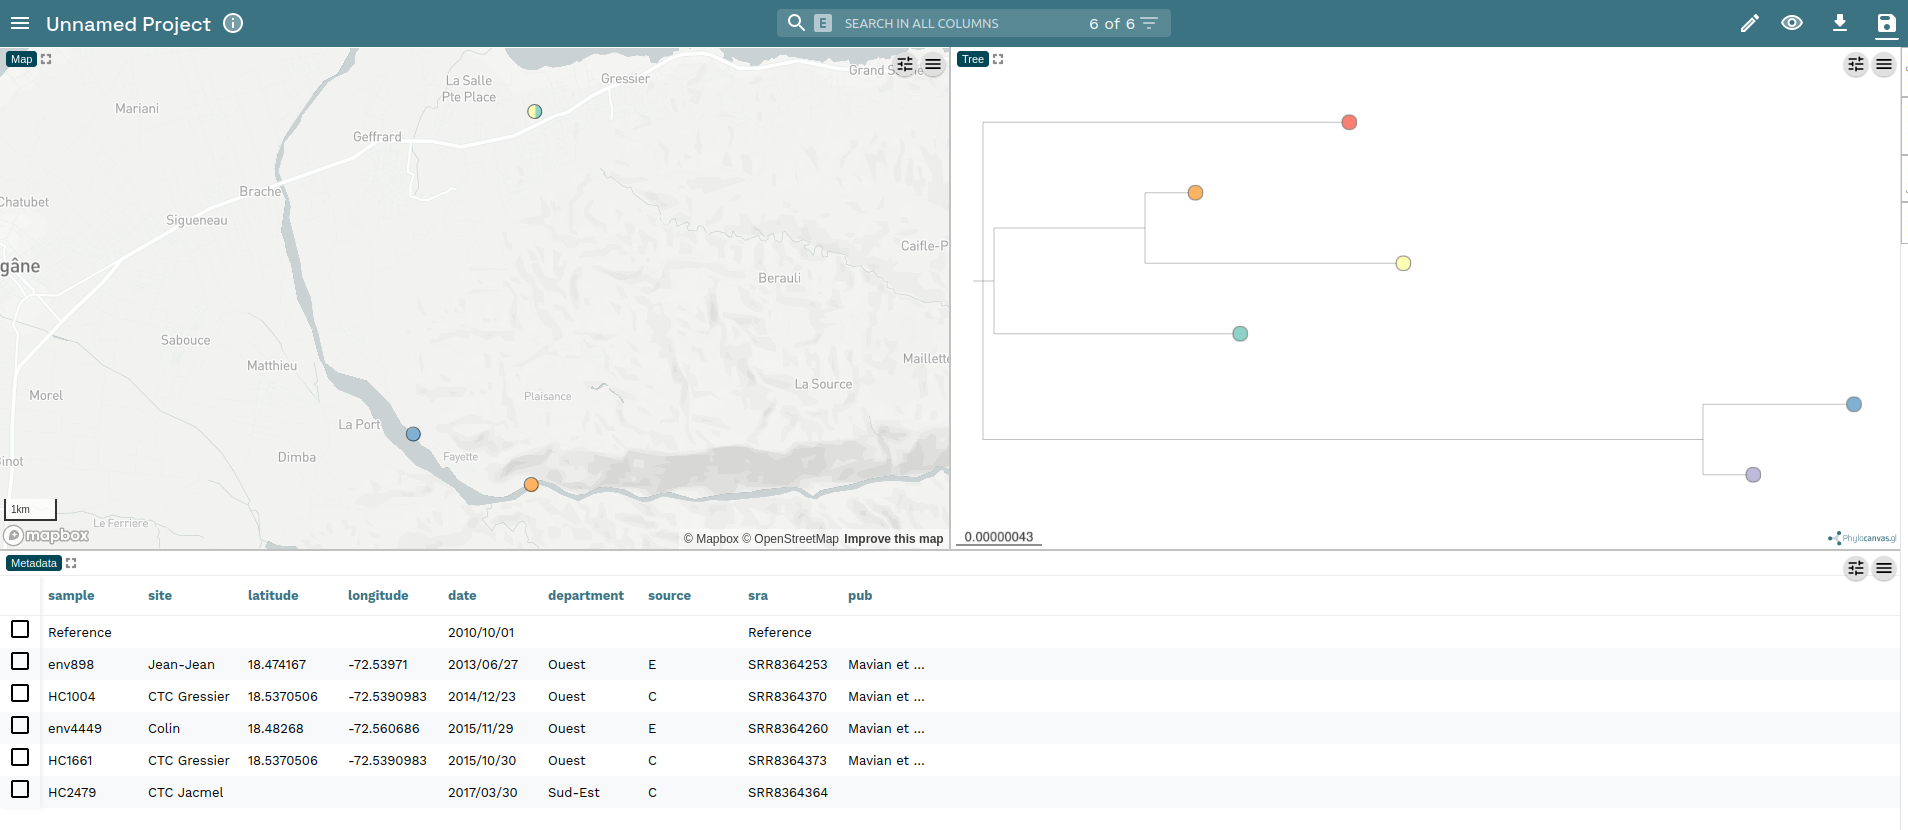Click Mavian et ... in env898 row
Viewport: 1908px width, 830px height.
pos(886,664)
